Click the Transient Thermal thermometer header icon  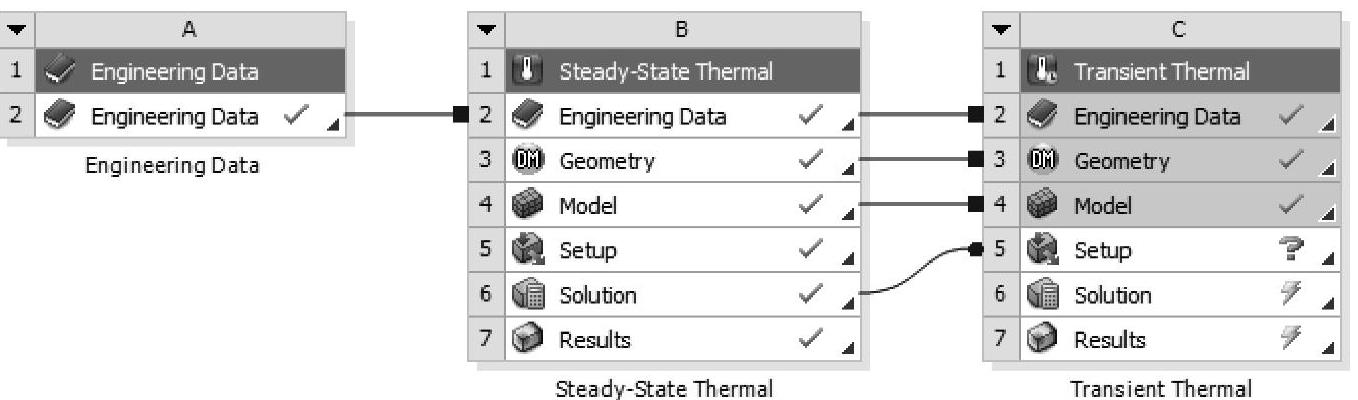pyautogui.click(x=1041, y=72)
